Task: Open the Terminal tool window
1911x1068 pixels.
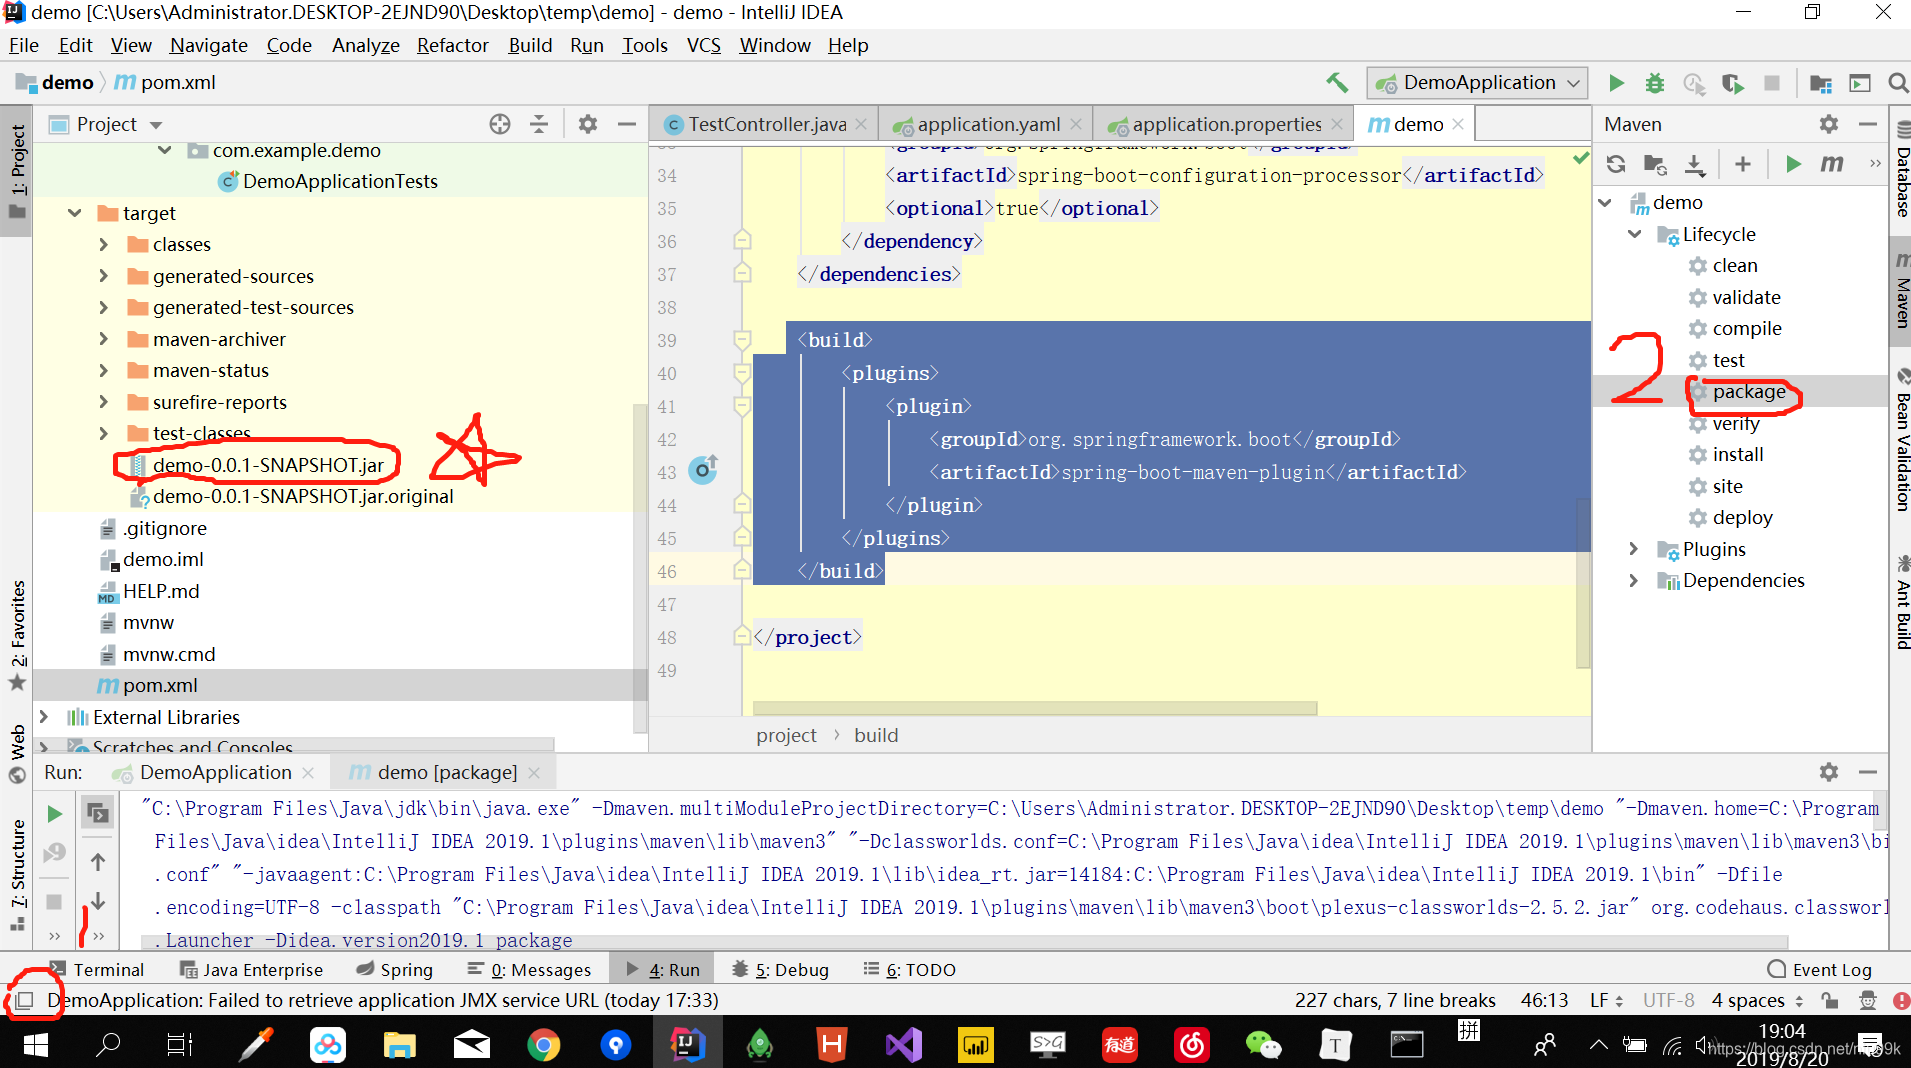Action: 97,969
